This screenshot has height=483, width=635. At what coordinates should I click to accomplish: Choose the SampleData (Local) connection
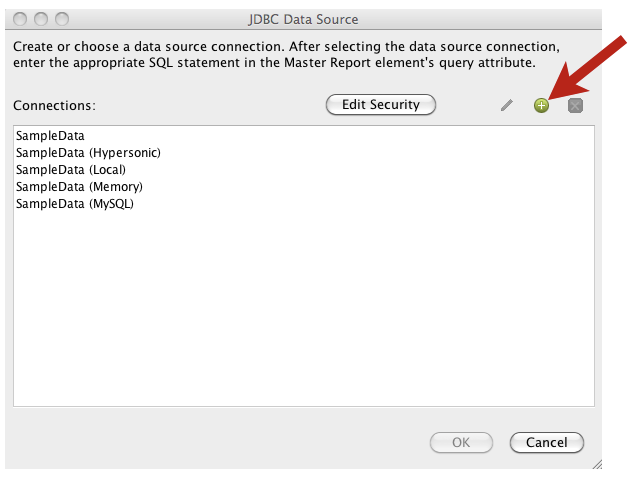click(71, 169)
